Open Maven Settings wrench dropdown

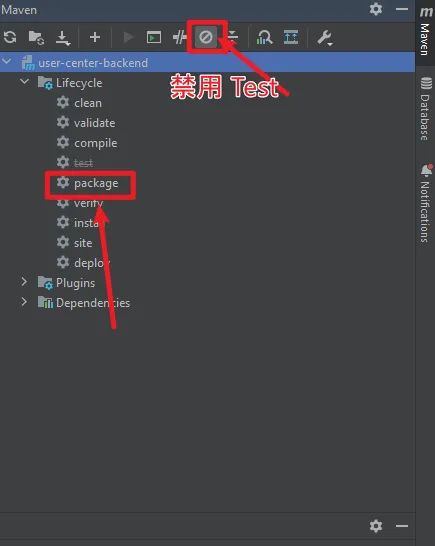pyautogui.click(x=325, y=38)
